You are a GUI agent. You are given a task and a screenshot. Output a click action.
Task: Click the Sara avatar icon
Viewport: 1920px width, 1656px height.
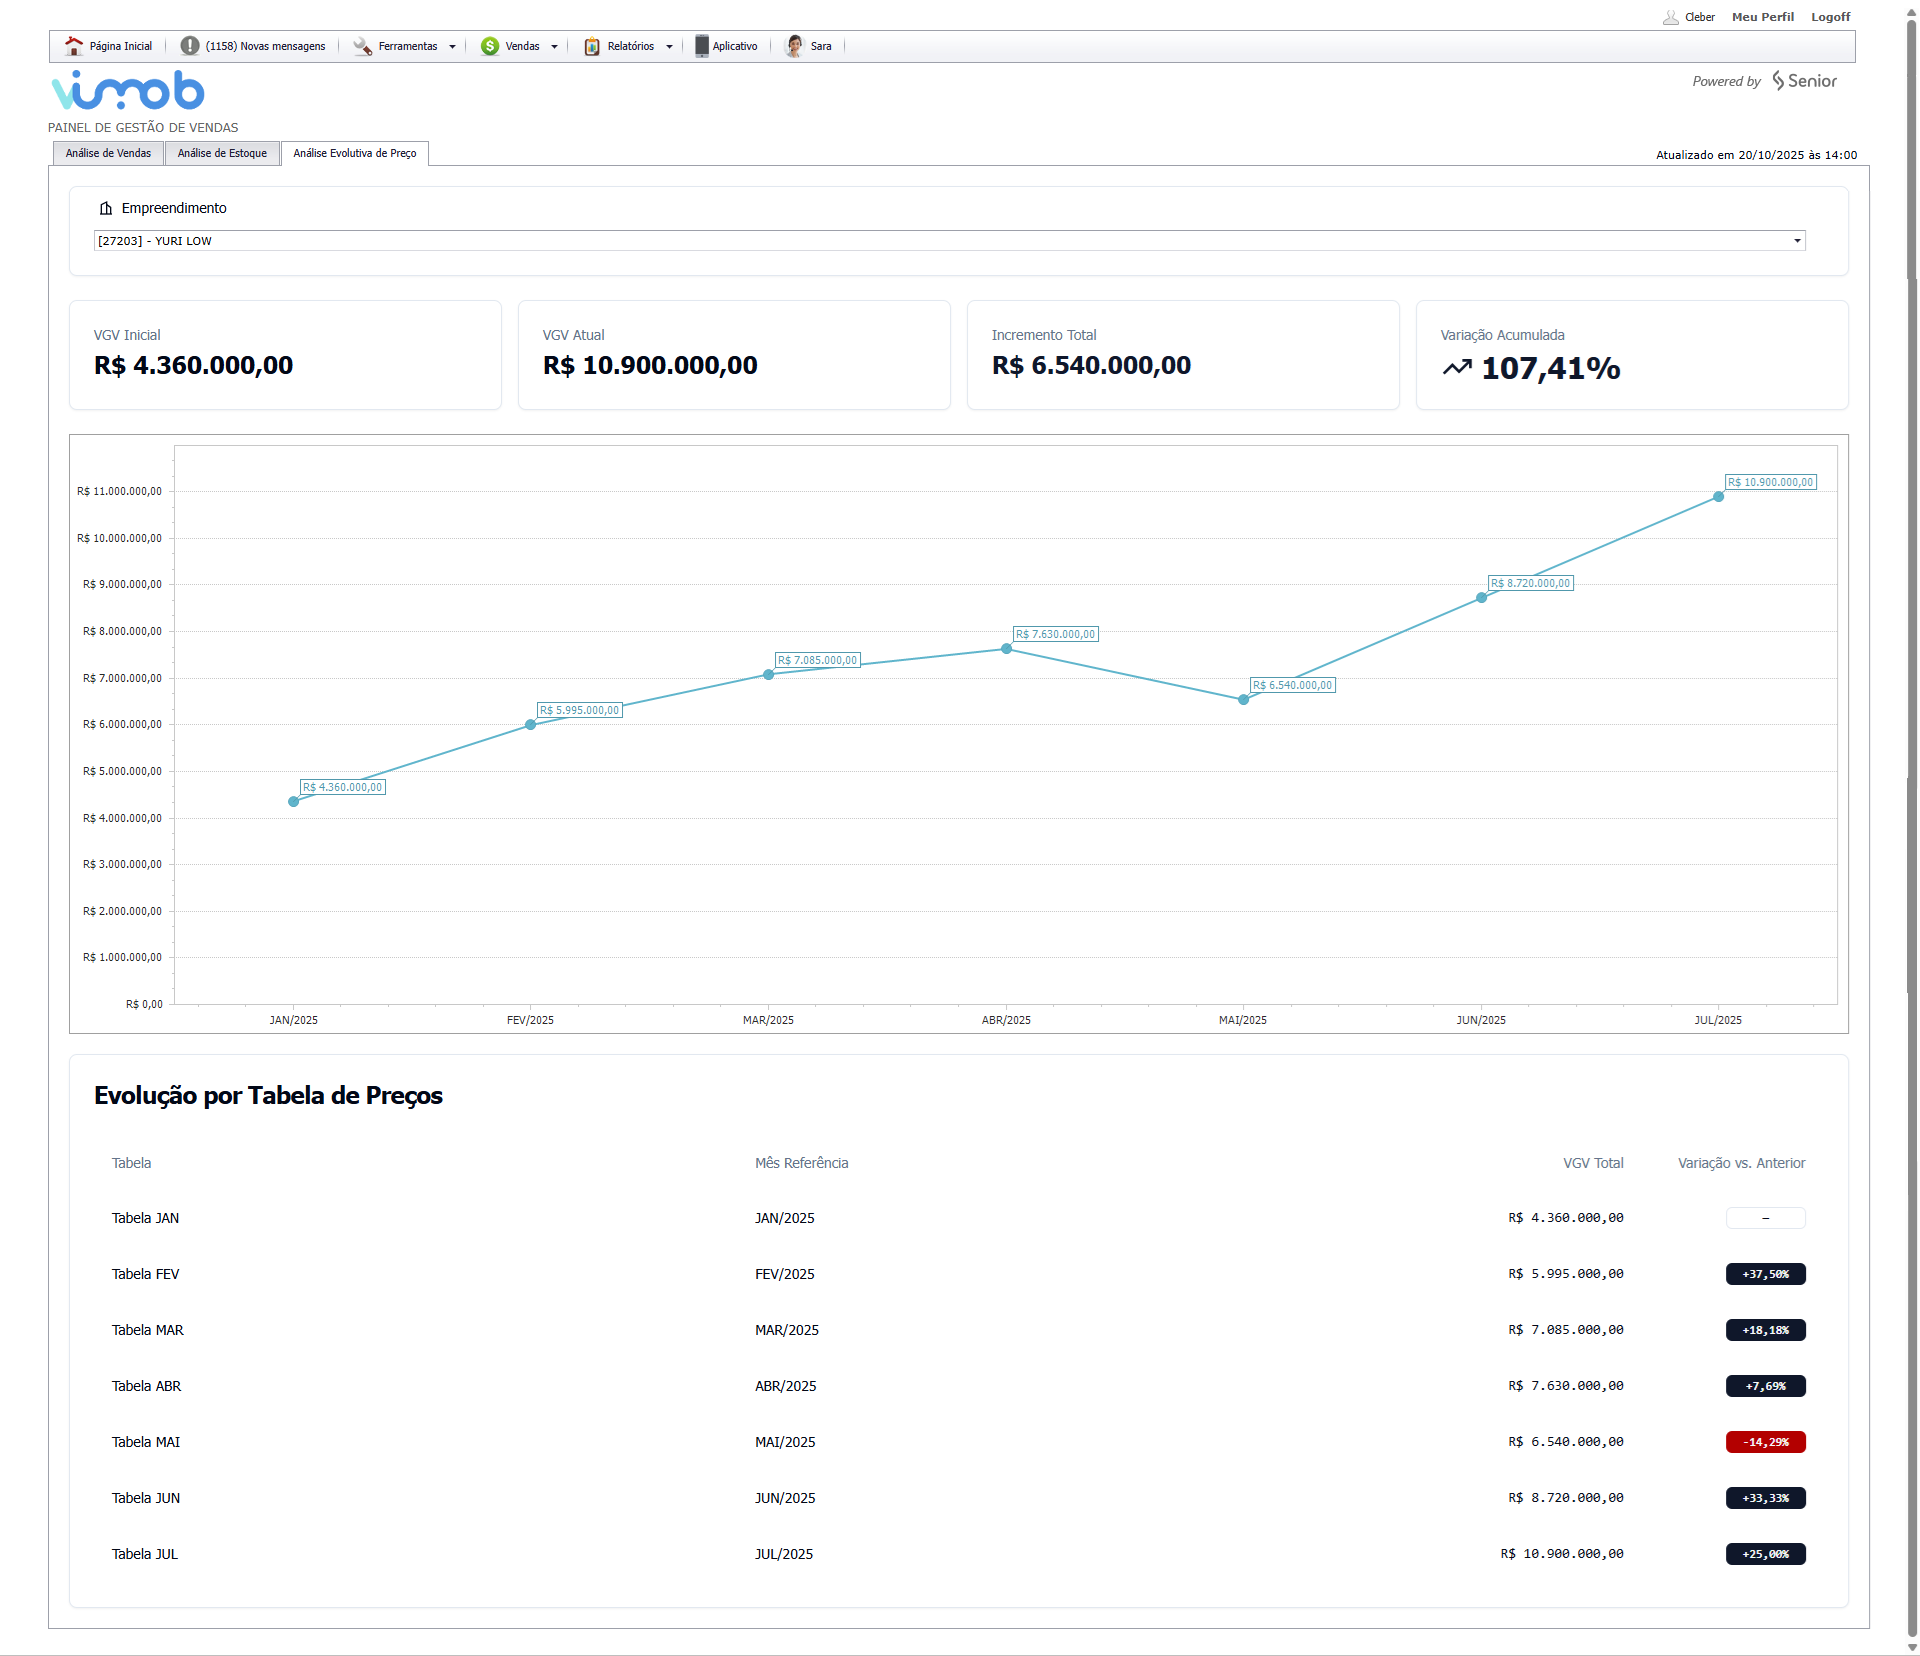point(794,46)
